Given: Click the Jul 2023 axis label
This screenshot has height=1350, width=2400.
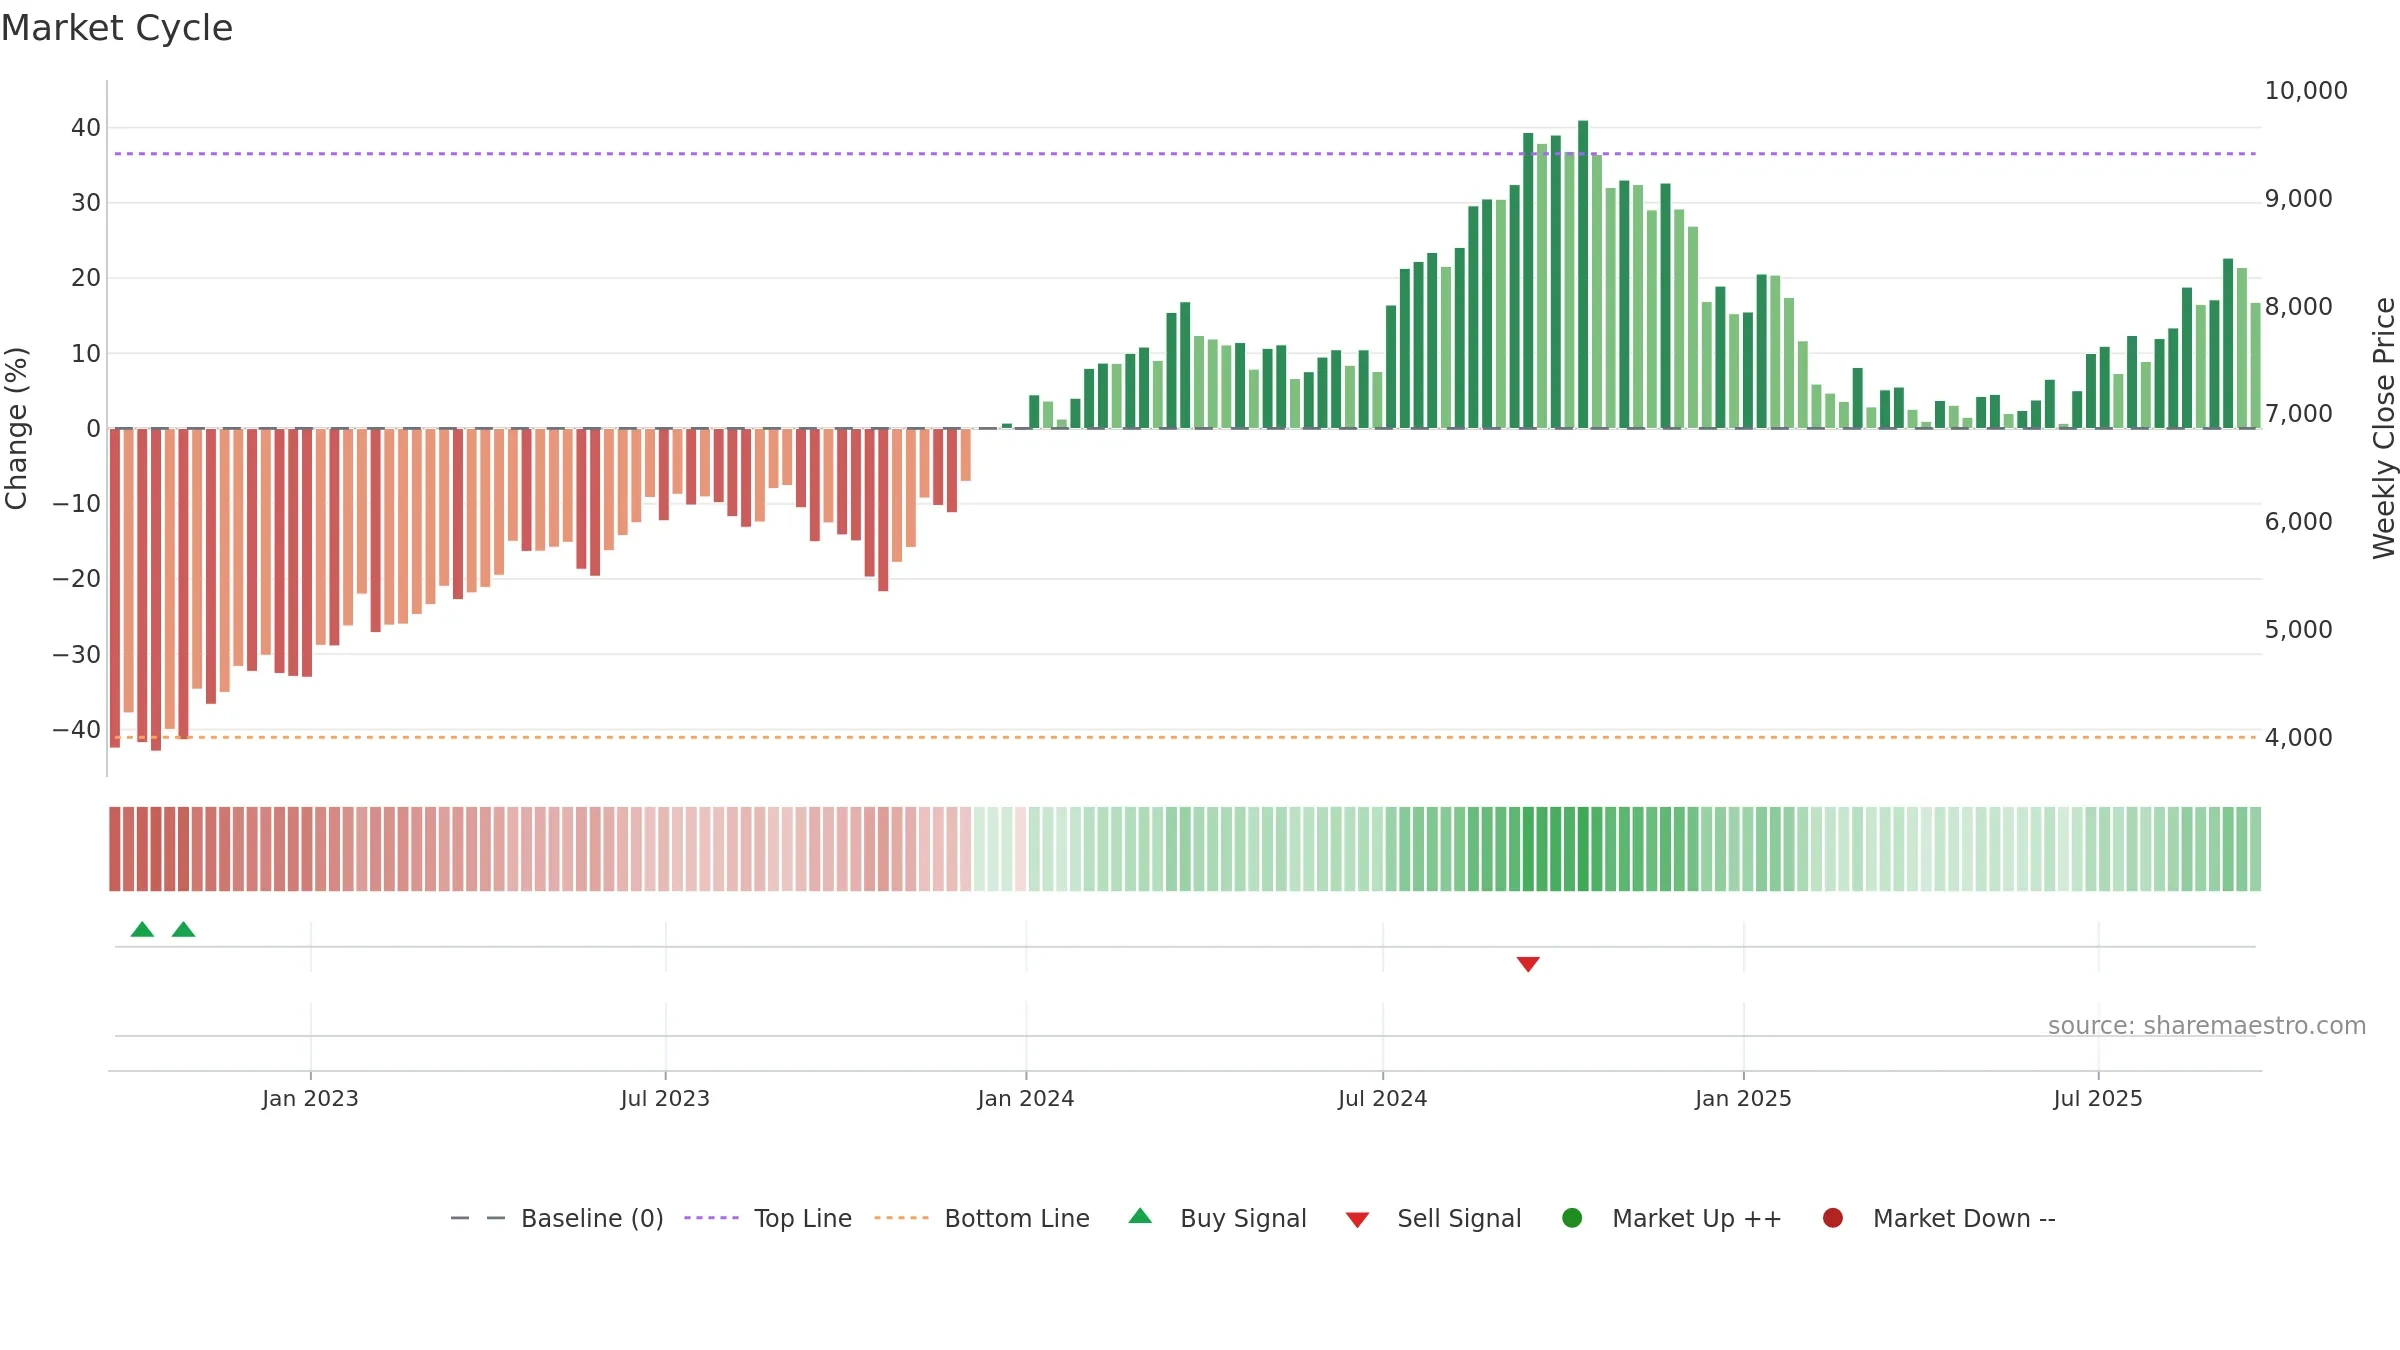Looking at the screenshot, I should (665, 1099).
